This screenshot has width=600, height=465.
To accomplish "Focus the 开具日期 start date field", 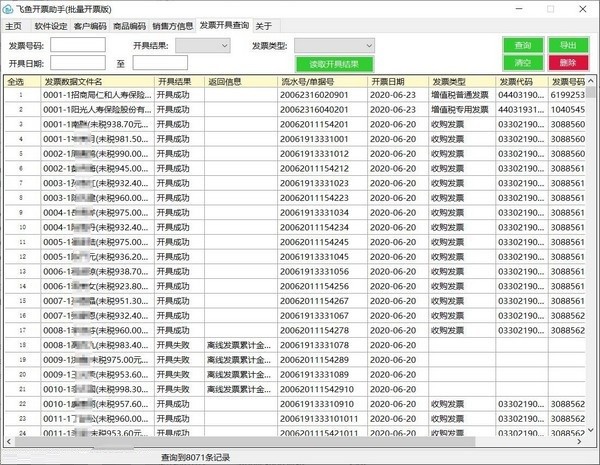I will [x=78, y=63].
